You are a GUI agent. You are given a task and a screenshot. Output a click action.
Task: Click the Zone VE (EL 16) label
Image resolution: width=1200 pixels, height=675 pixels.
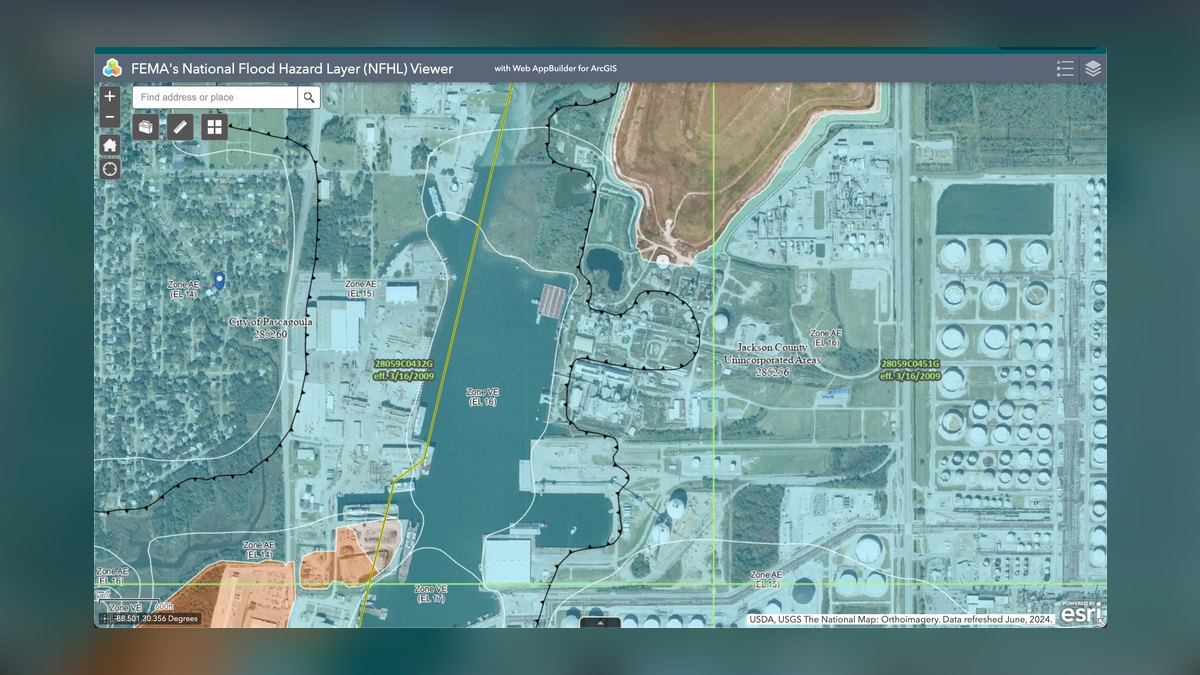tap(483, 396)
